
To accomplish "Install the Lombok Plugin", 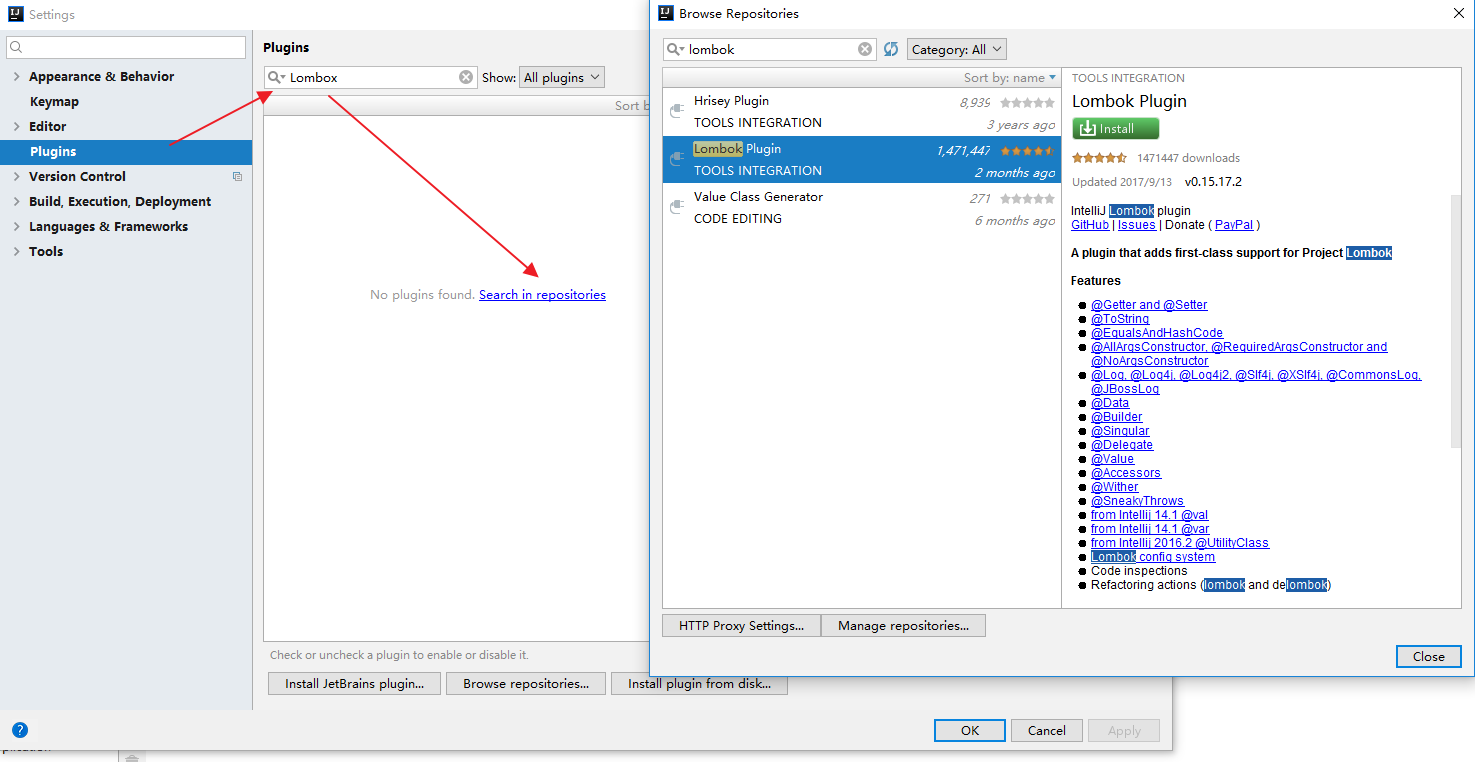I will click(x=1115, y=128).
